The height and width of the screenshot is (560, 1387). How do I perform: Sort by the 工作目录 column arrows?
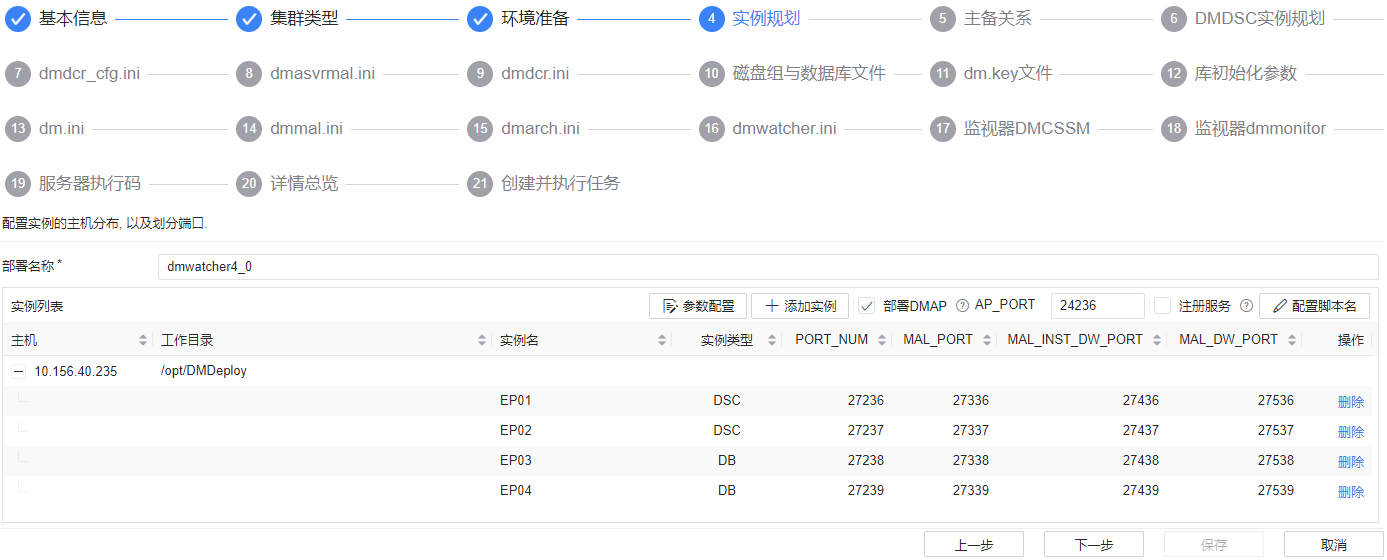coord(483,341)
